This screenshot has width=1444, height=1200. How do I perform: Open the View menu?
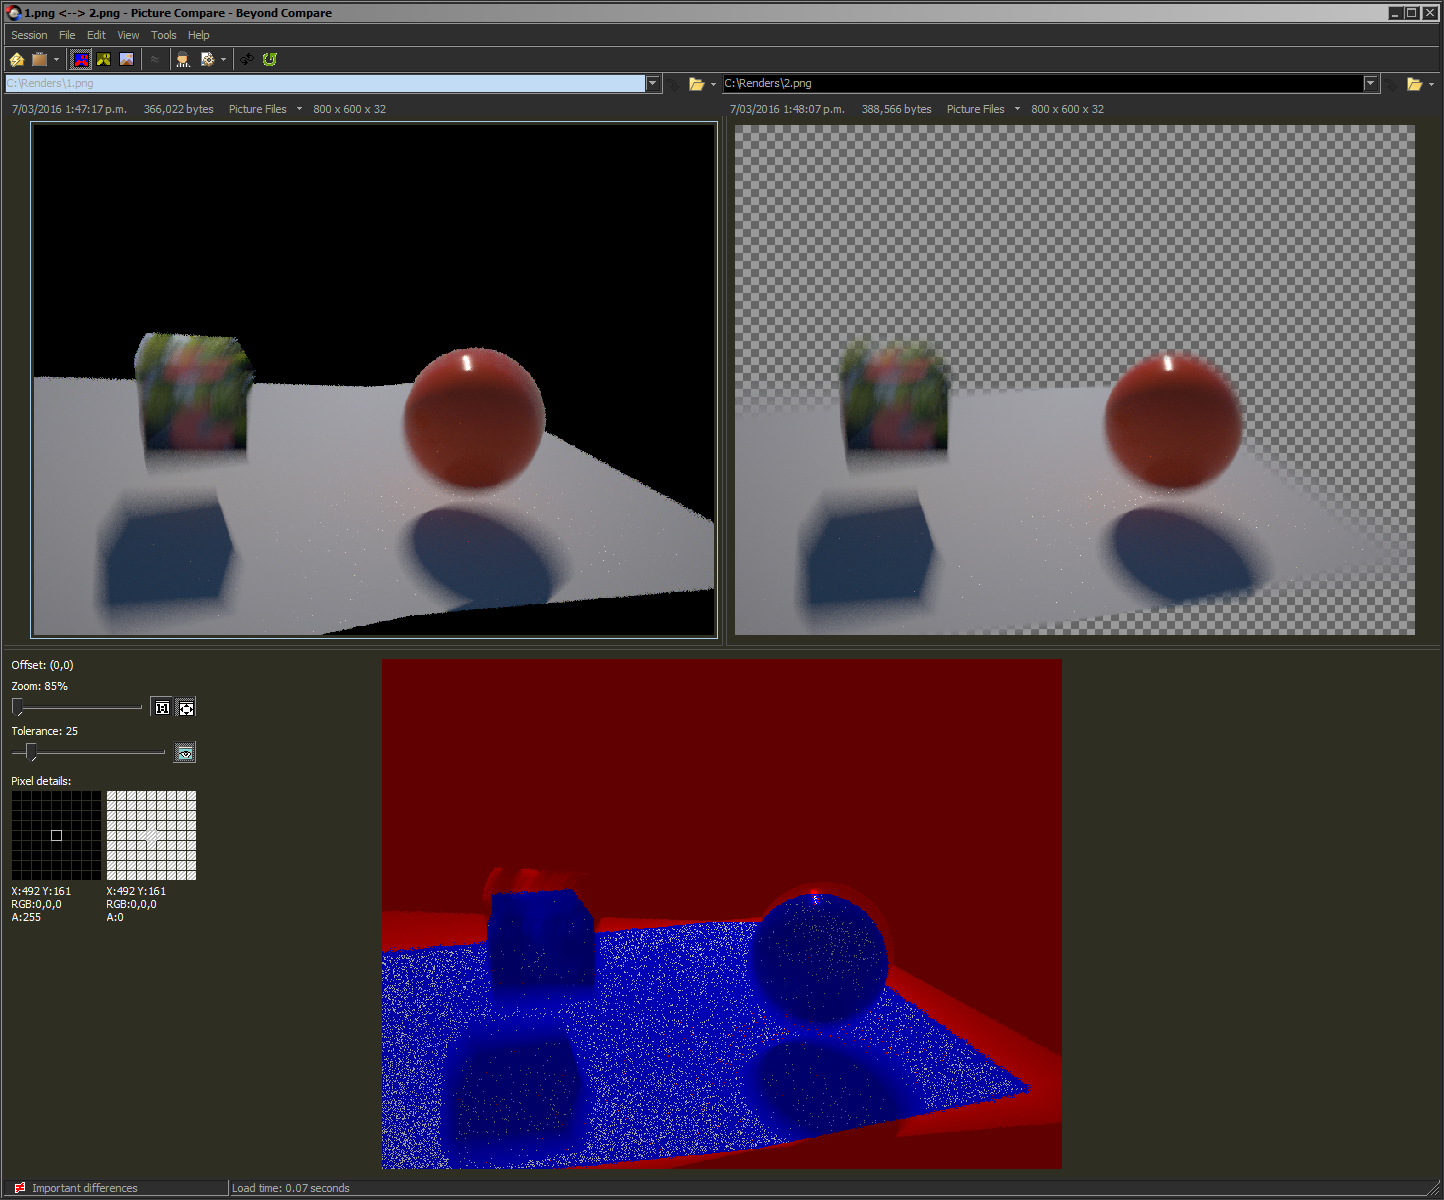[128, 35]
